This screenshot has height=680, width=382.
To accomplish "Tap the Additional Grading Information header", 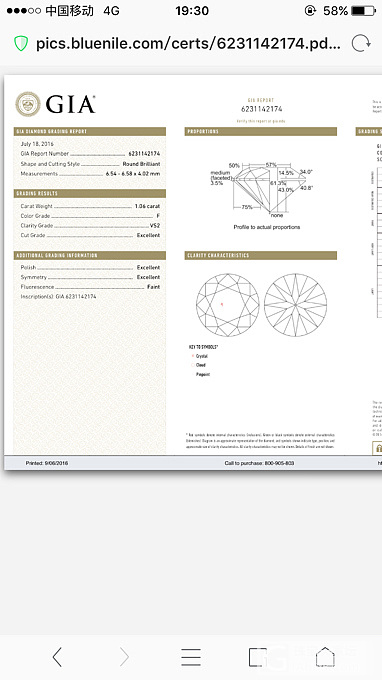I will click(90, 255).
